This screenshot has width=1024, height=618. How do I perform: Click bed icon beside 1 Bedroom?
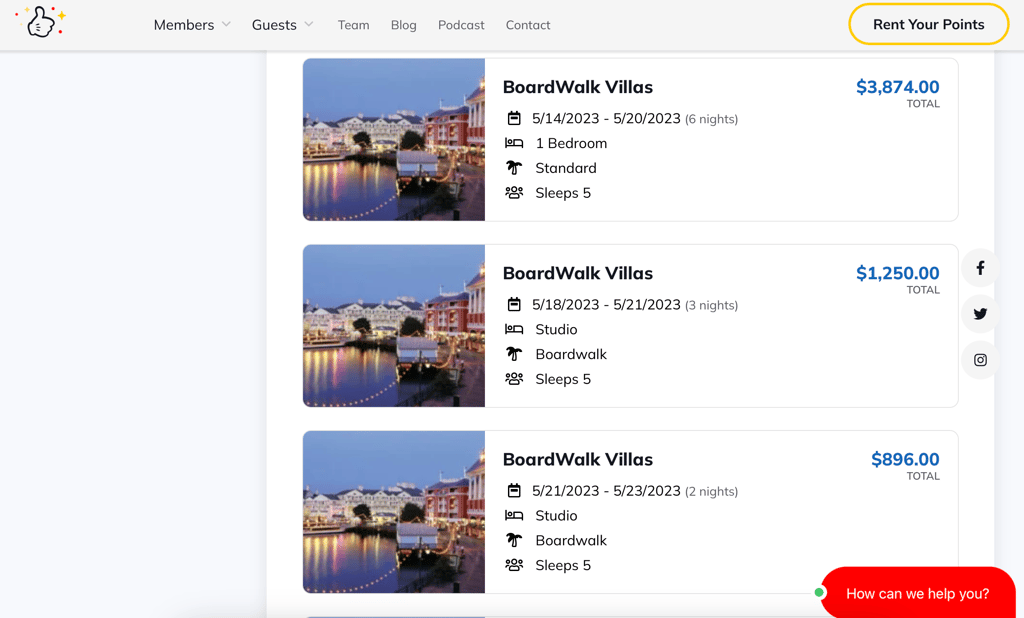(x=514, y=143)
